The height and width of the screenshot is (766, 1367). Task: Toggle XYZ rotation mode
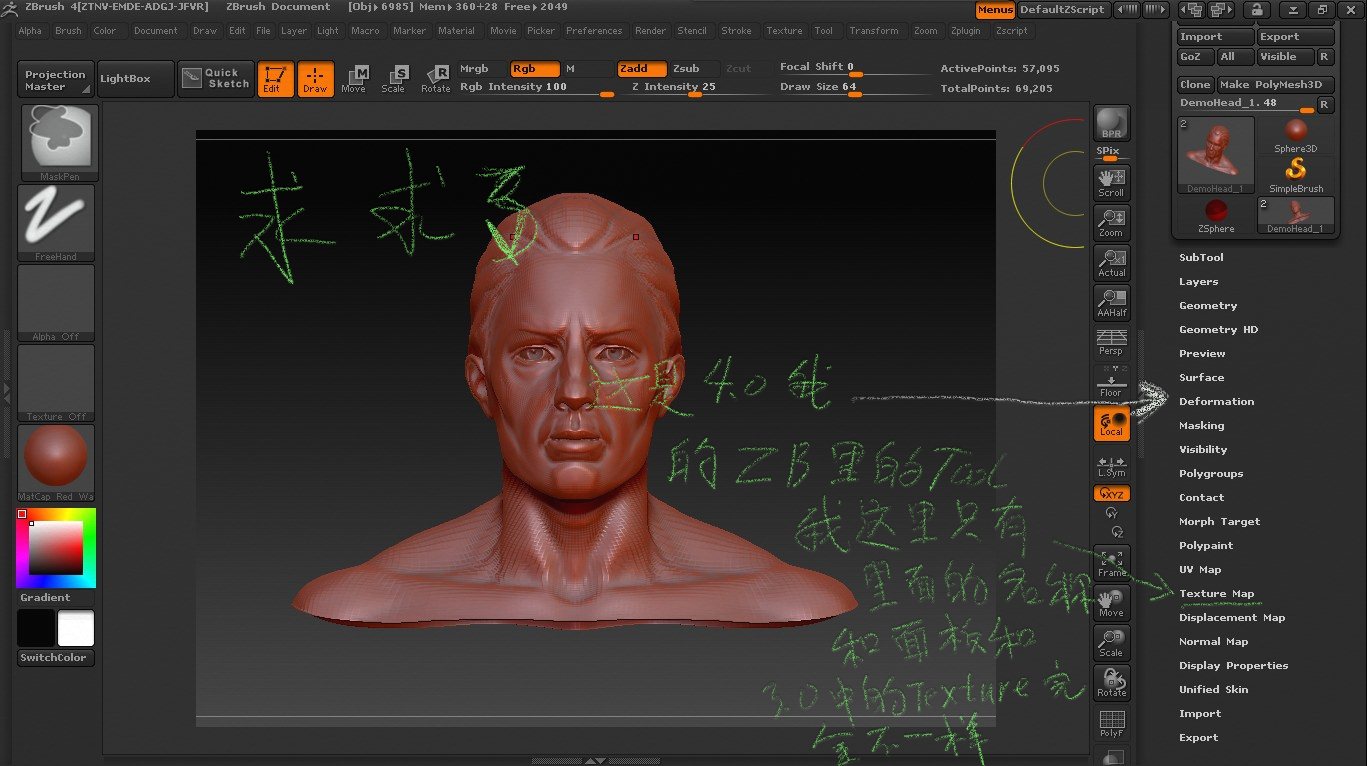(1111, 494)
